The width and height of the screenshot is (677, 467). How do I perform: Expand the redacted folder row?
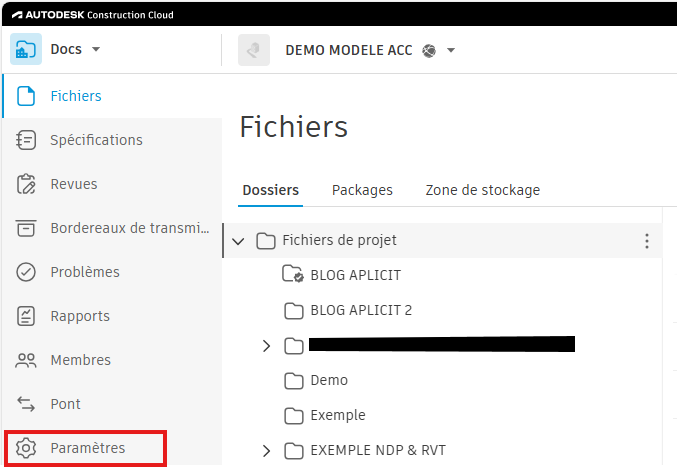click(x=266, y=346)
